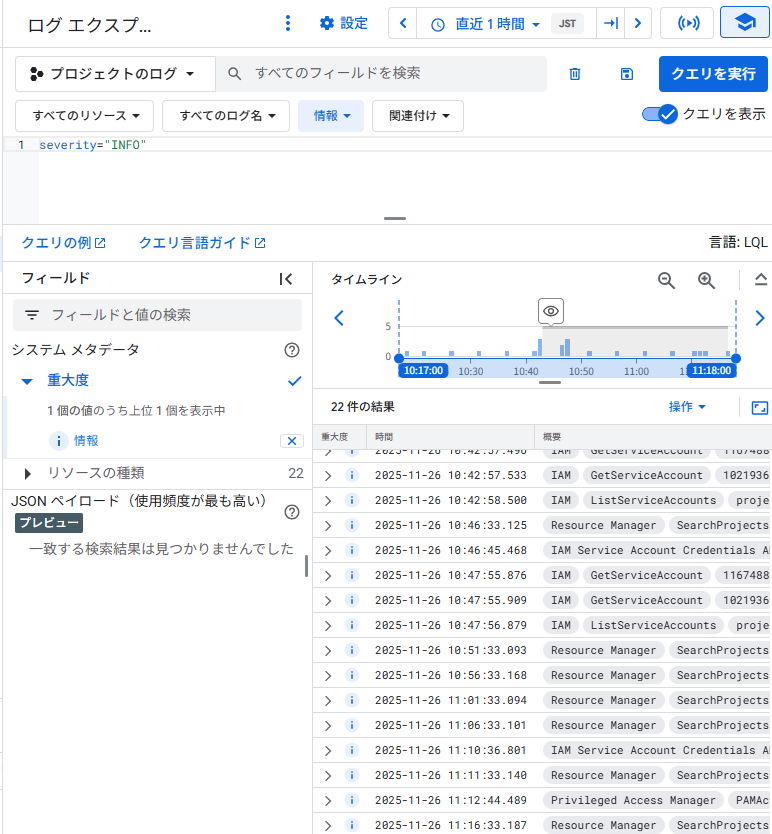Click GetServiceAccount chip on 10:42:57.533 row

click(x=646, y=475)
